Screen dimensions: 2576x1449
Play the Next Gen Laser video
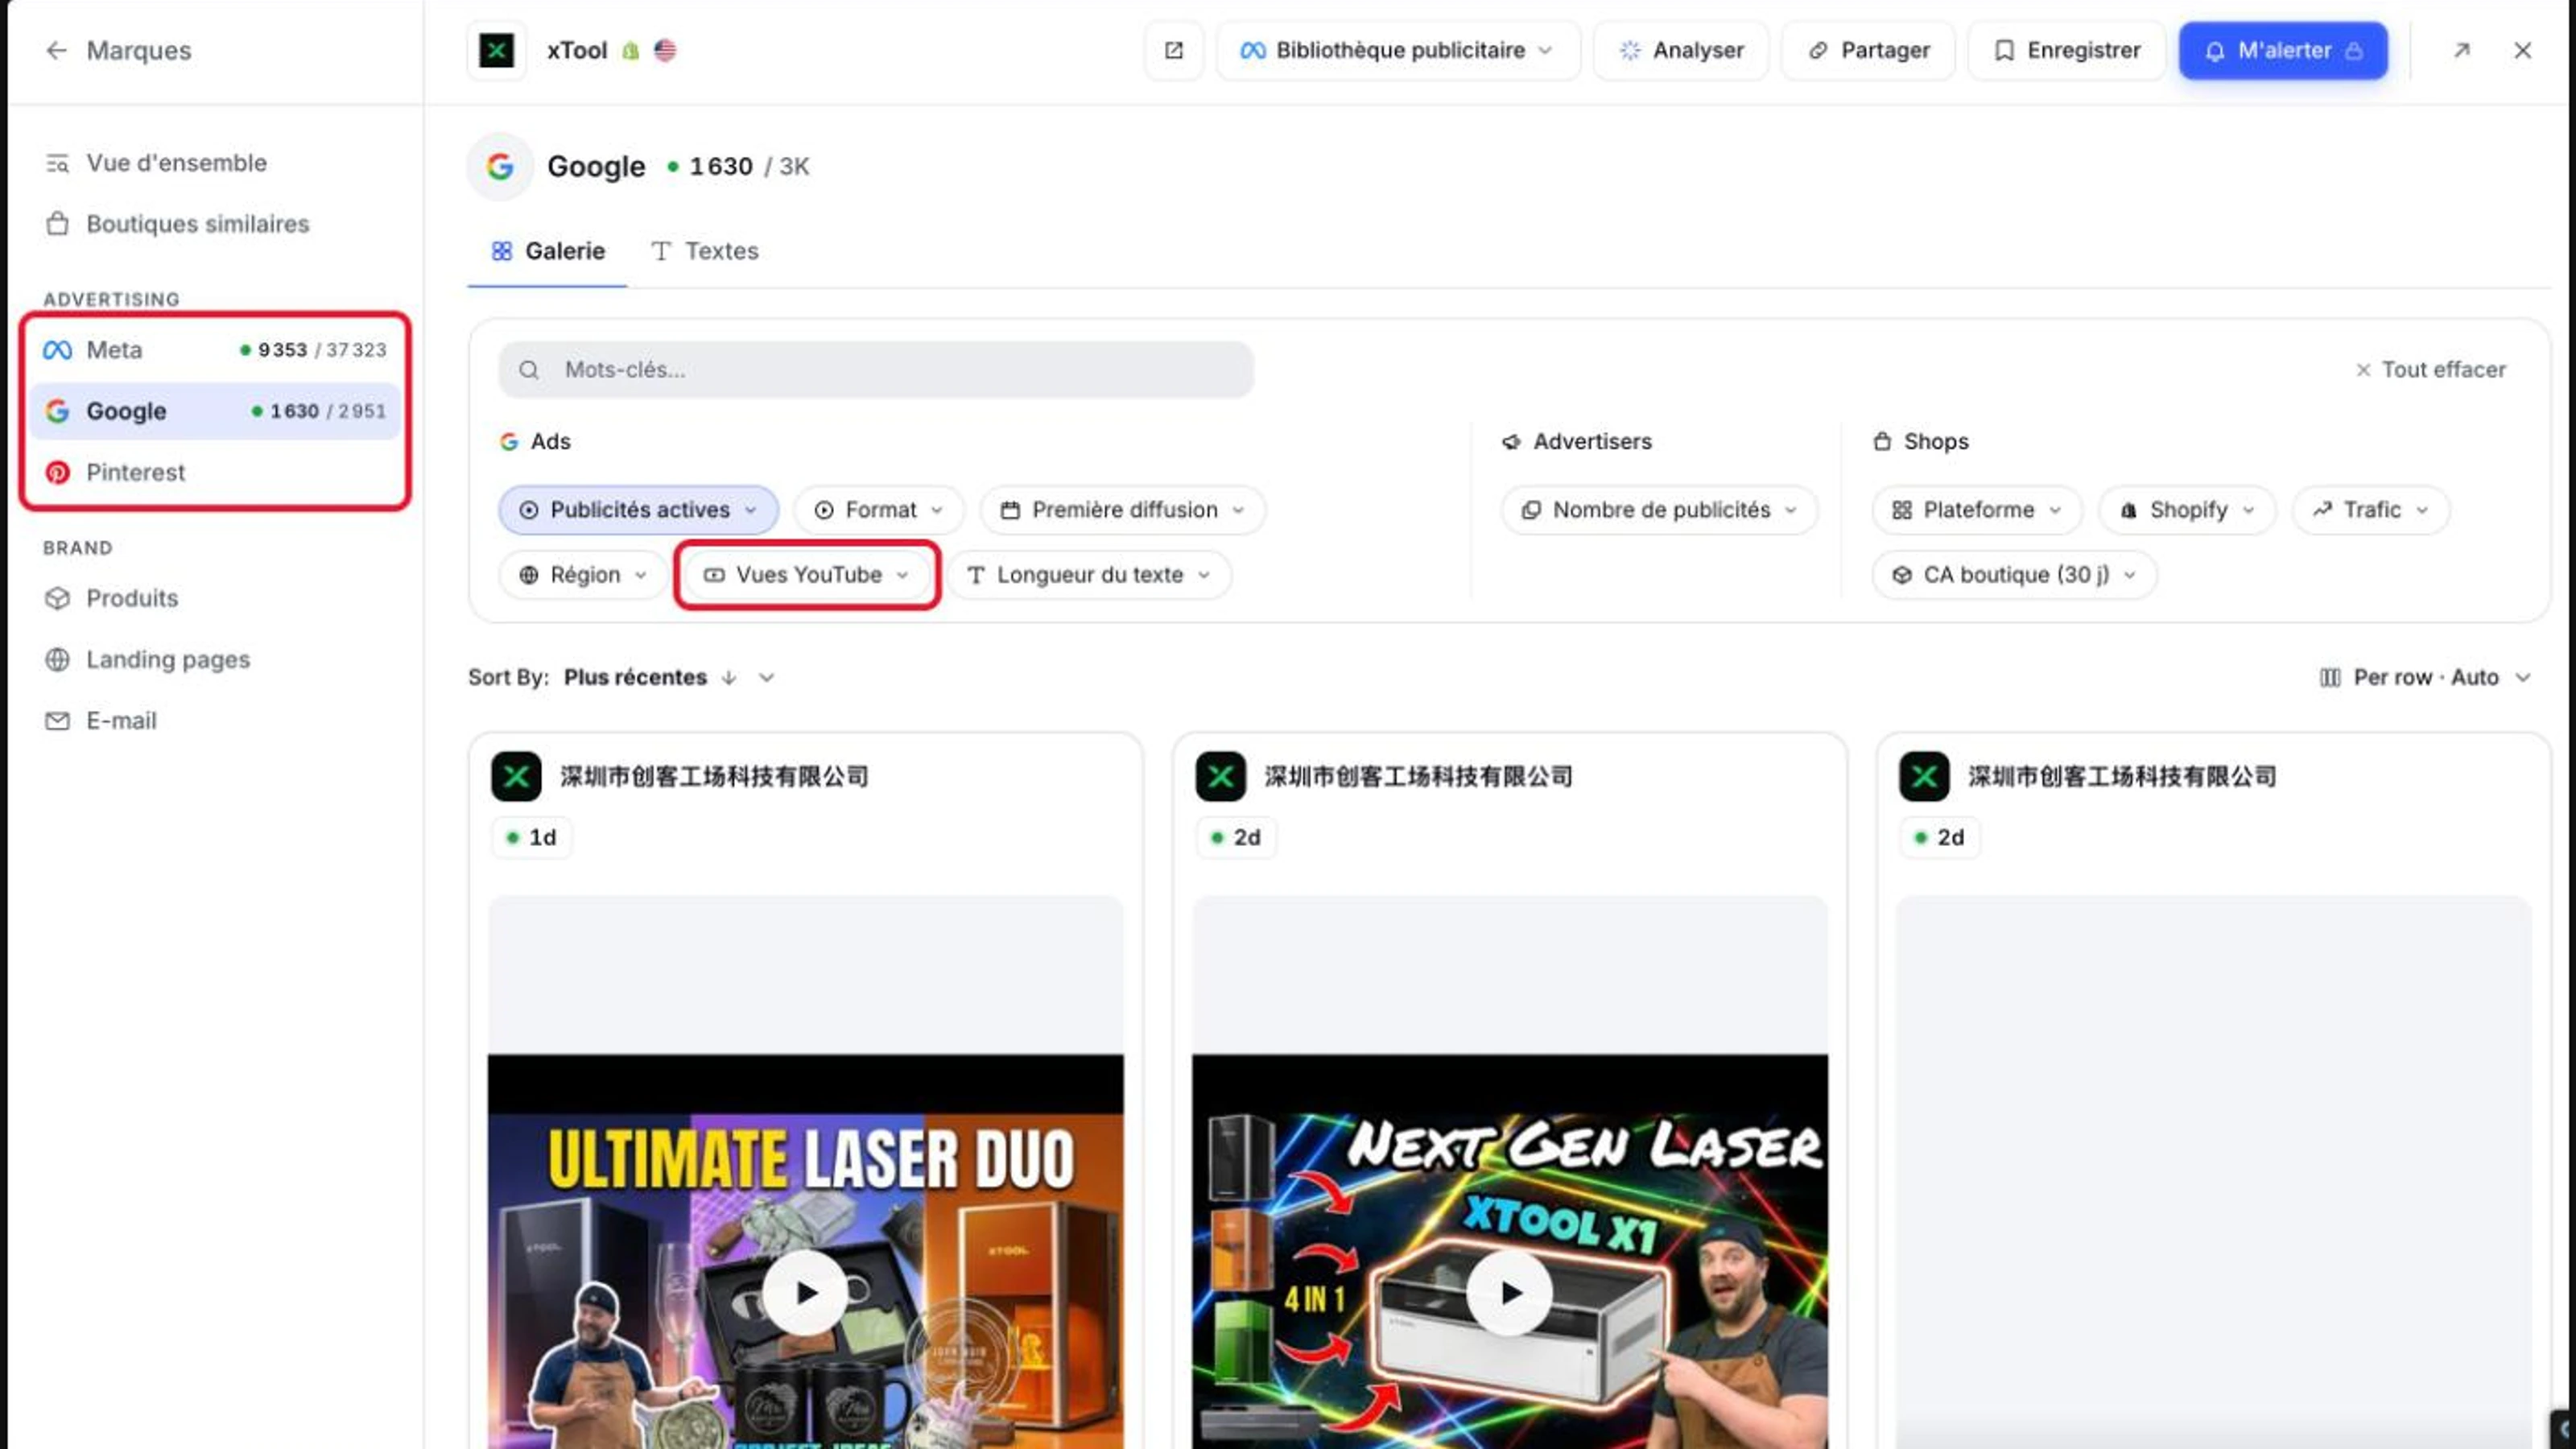(1510, 1292)
